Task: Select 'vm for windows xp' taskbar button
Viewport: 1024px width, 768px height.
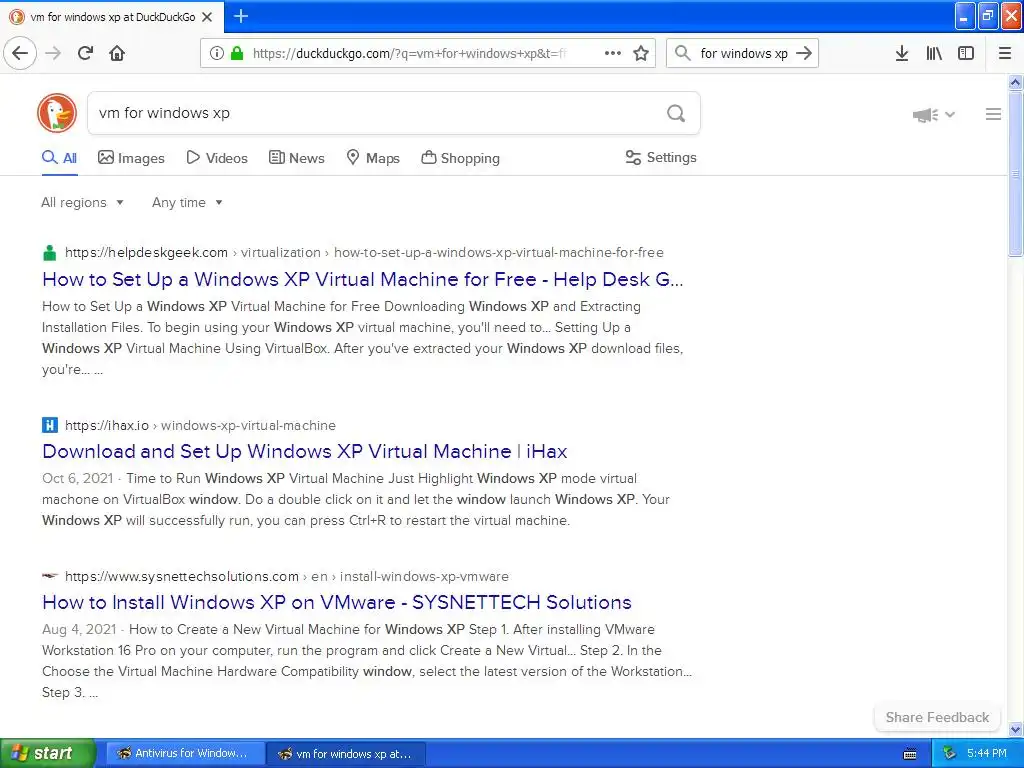Action: (347, 754)
